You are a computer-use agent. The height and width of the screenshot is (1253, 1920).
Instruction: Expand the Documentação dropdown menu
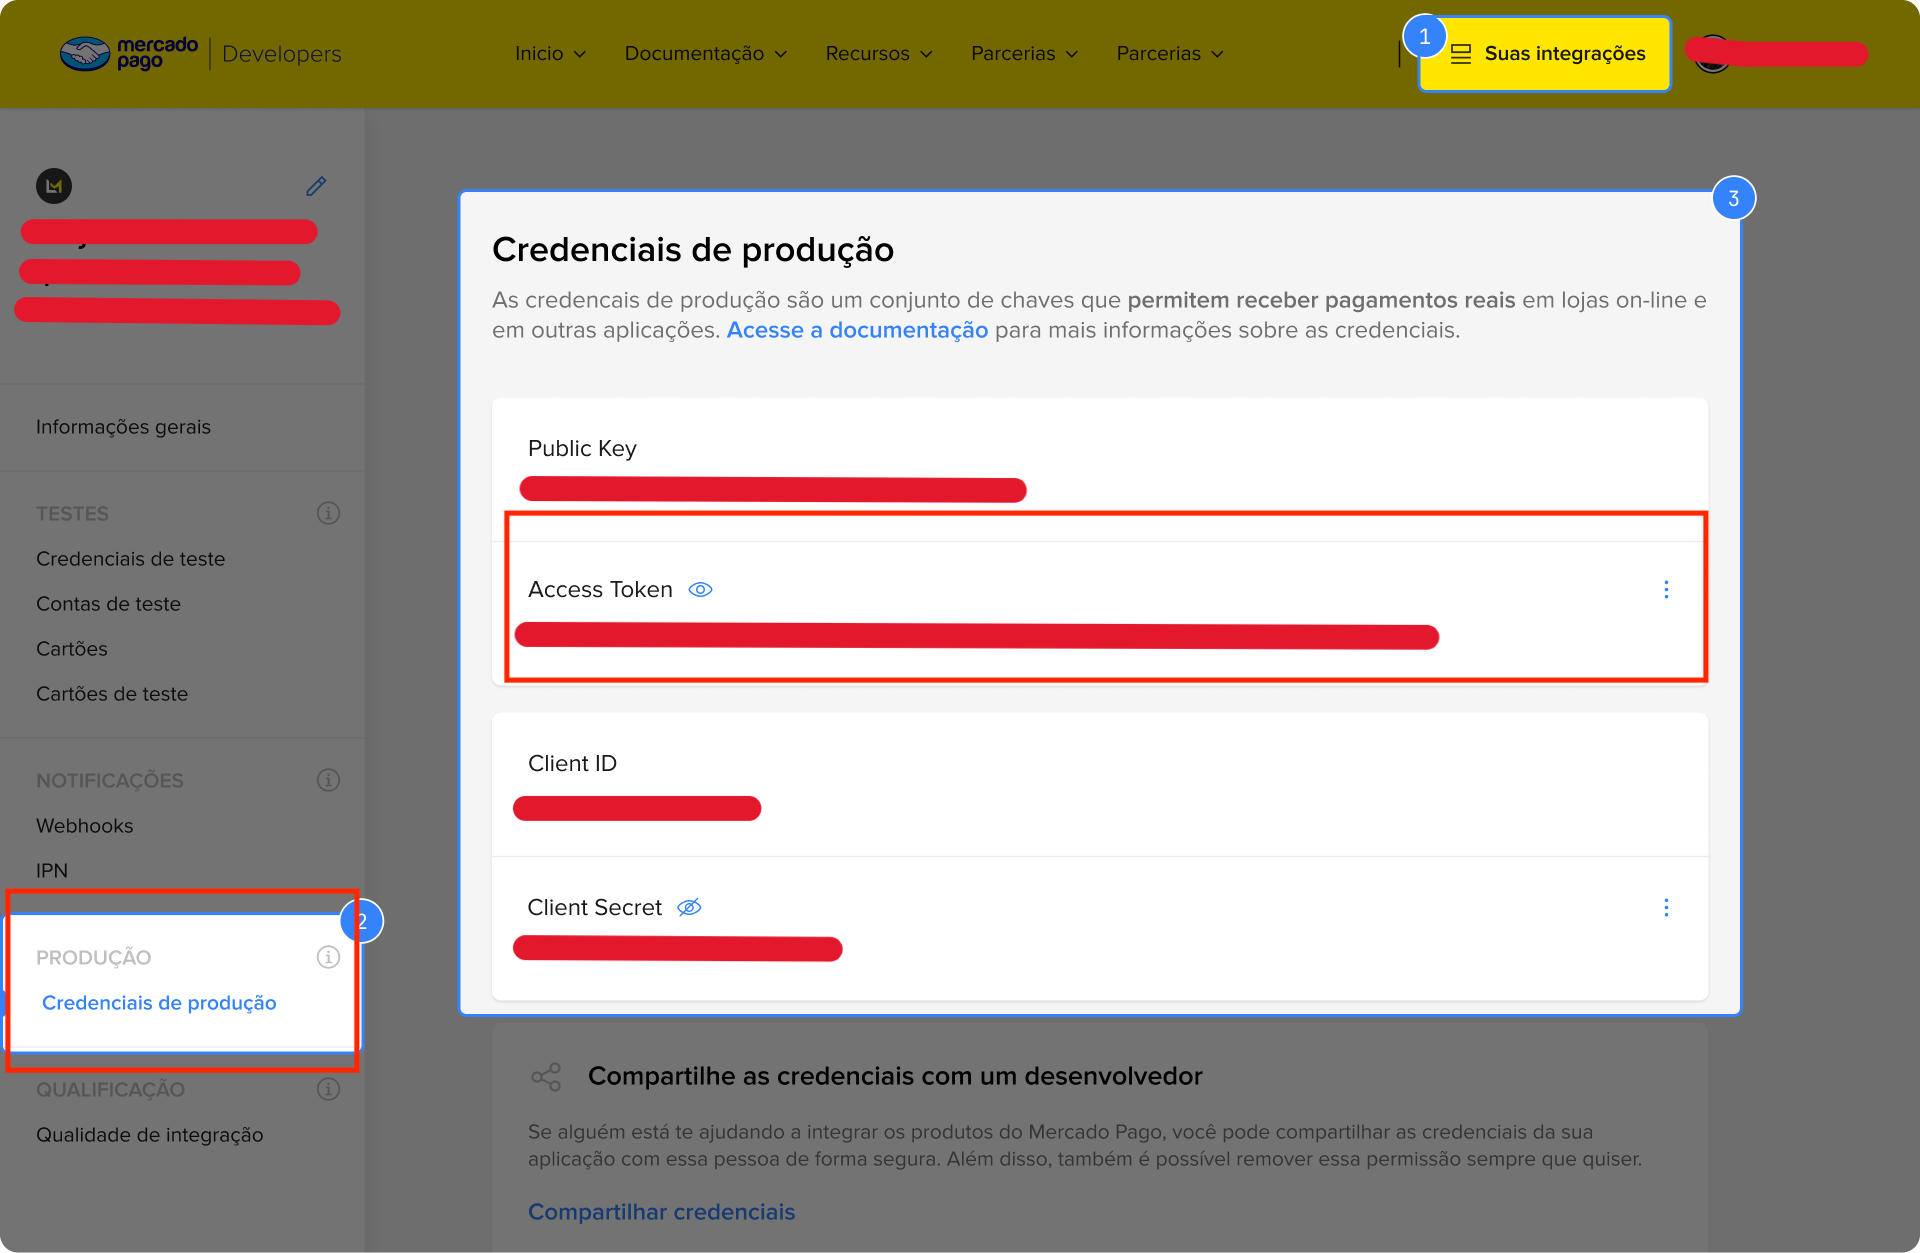pos(706,54)
